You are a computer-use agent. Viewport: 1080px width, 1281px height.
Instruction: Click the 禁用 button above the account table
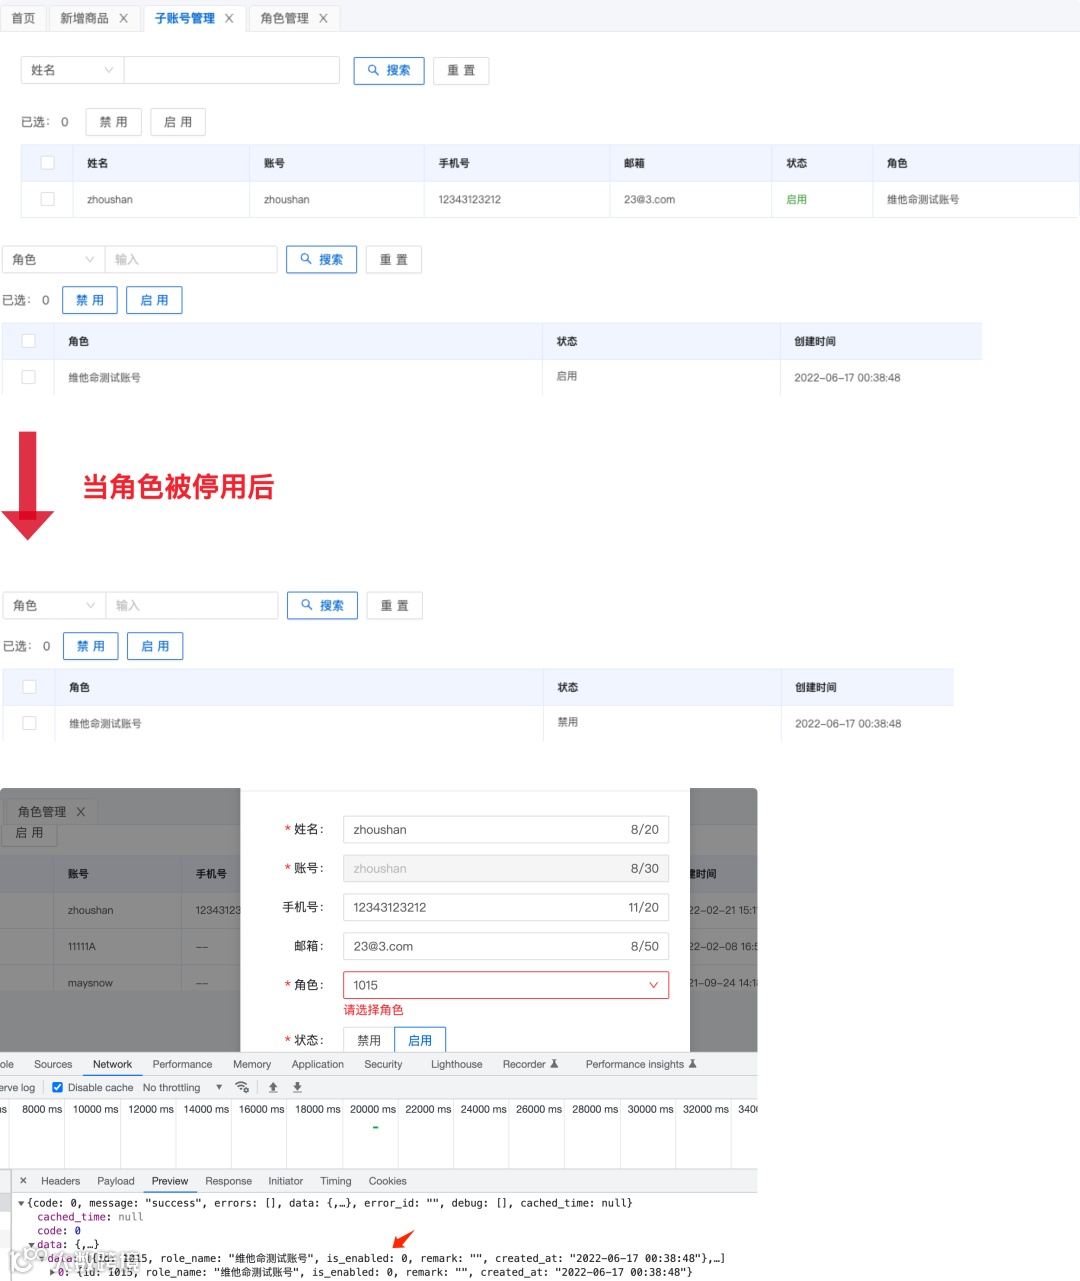pyautogui.click(x=113, y=121)
